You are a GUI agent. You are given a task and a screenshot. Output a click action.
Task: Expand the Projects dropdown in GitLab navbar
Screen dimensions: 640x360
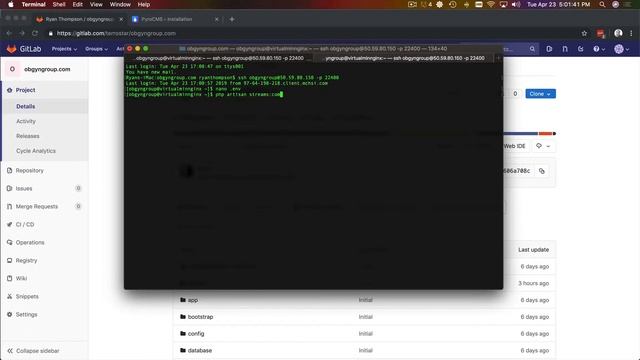tap(64, 49)
